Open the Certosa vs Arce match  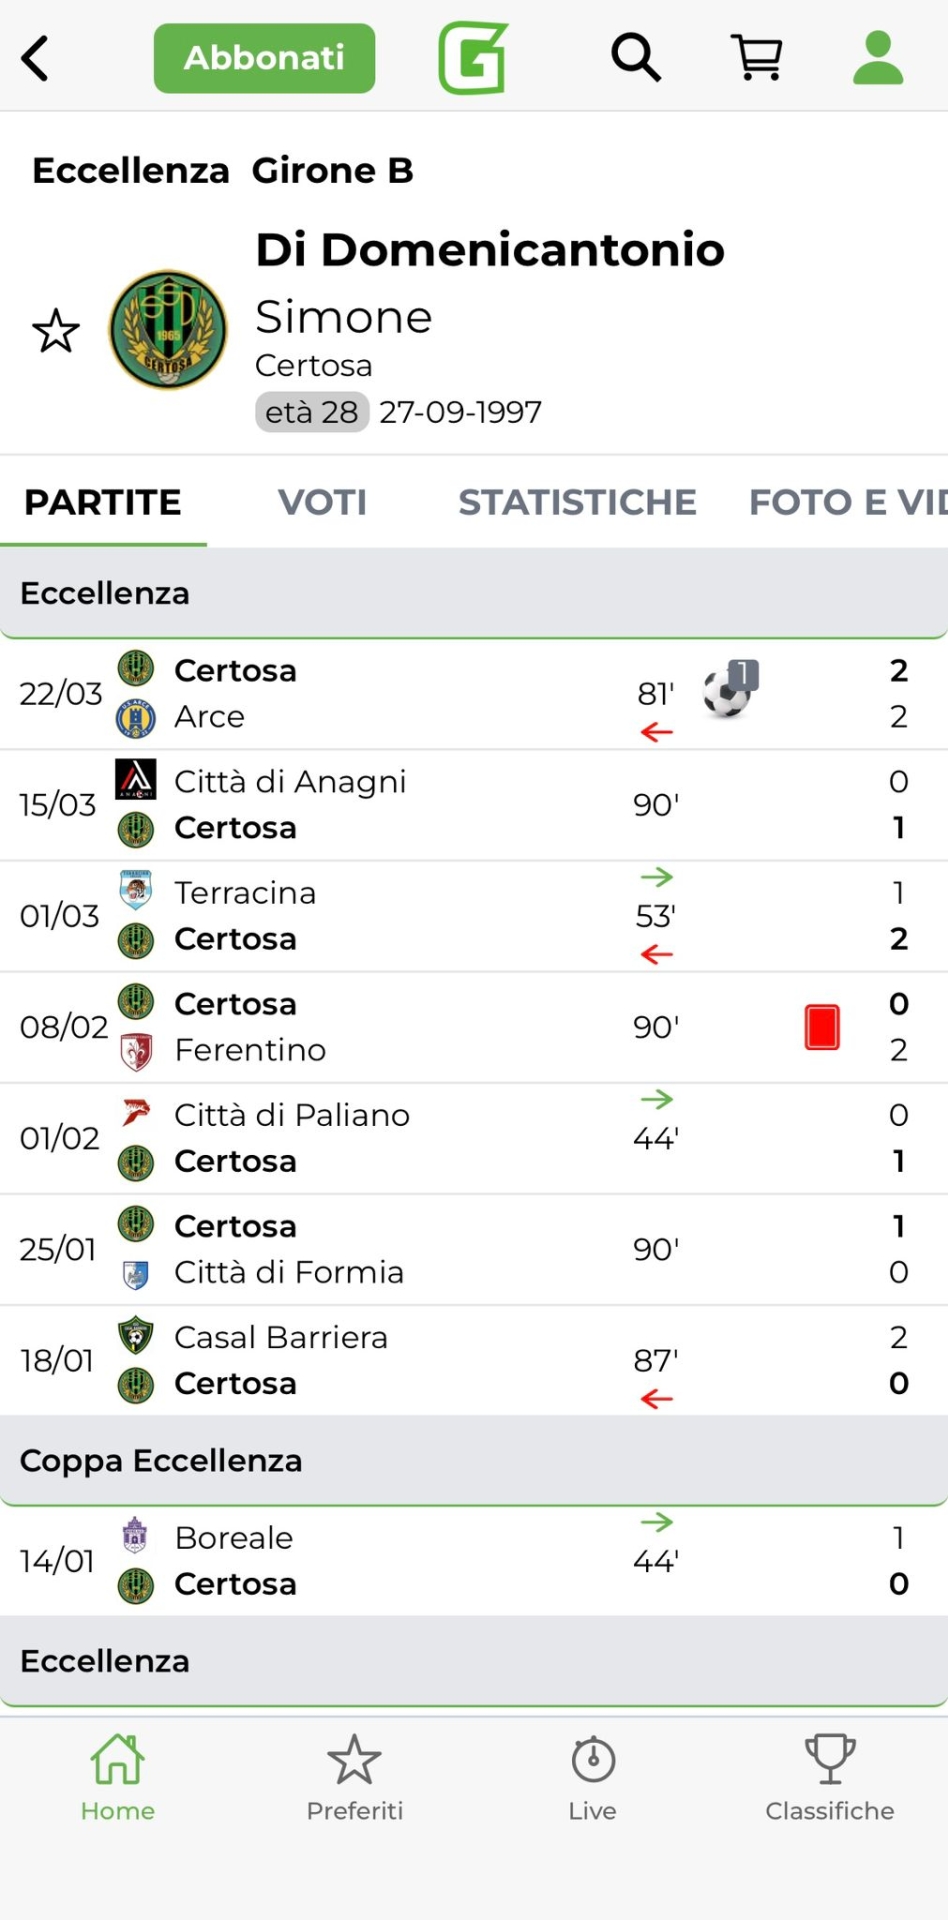coord(400,694)
